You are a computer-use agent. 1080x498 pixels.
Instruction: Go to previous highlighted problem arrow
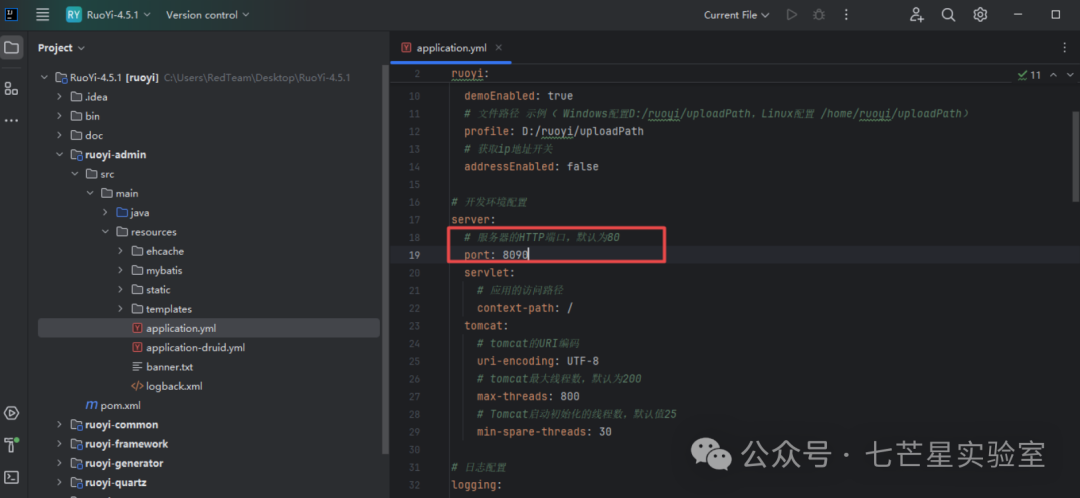[1053, 75]
